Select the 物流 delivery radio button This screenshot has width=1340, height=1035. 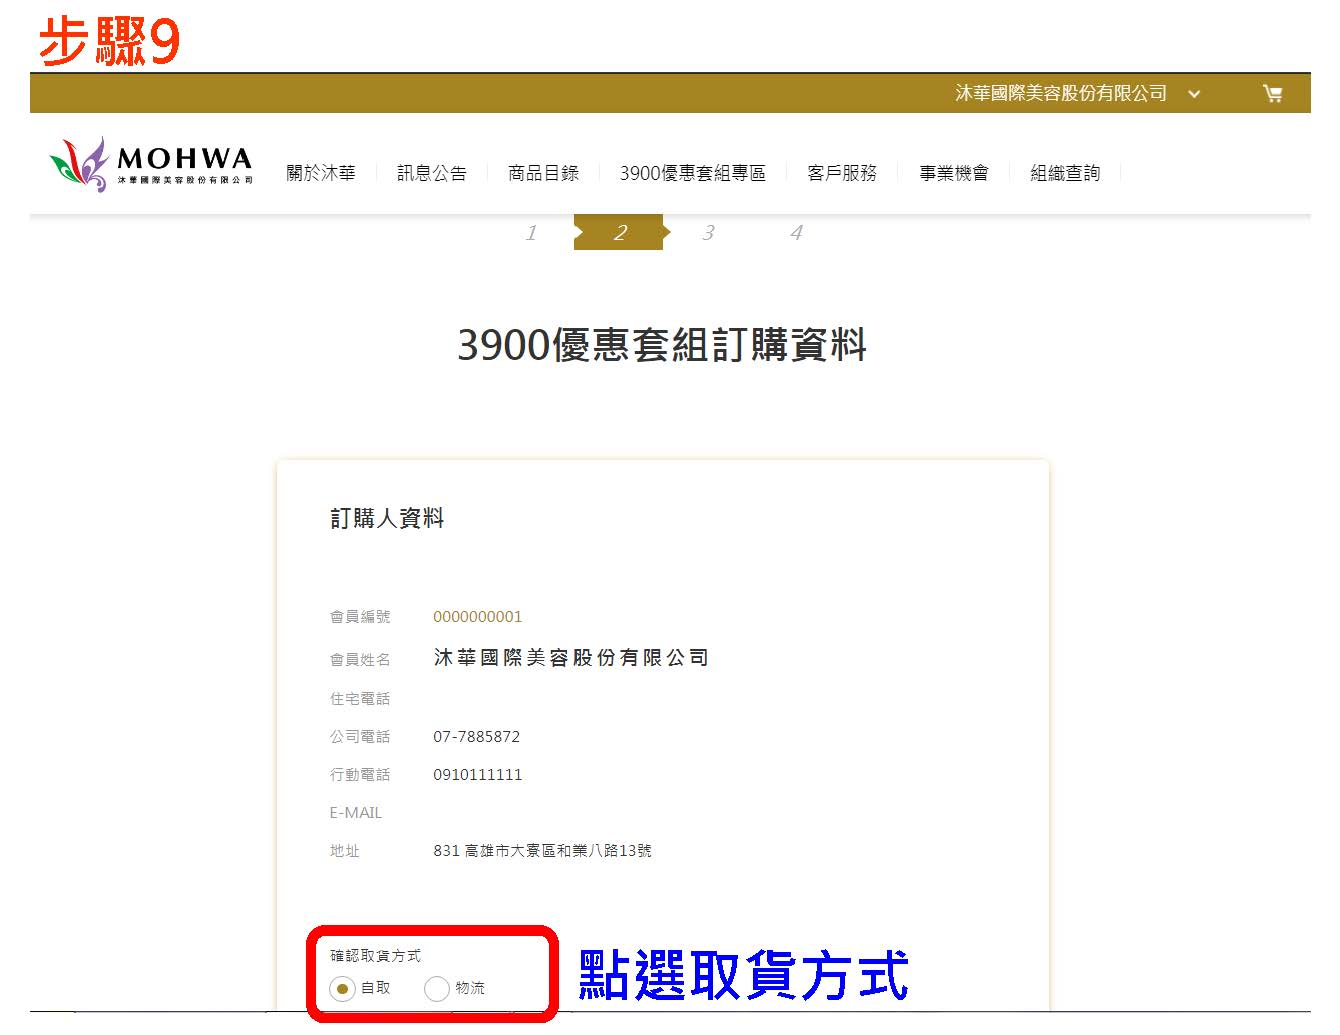437,989
